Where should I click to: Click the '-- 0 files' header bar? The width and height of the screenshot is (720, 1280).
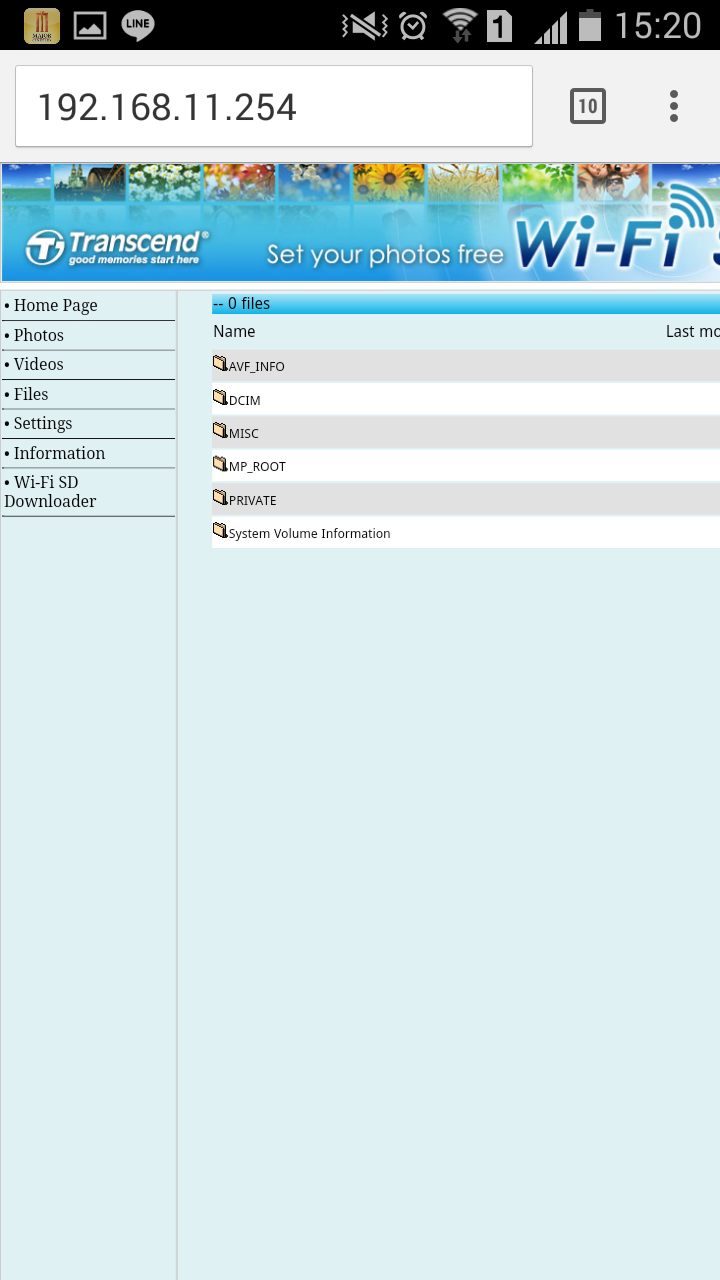click(x=466, y=304)
